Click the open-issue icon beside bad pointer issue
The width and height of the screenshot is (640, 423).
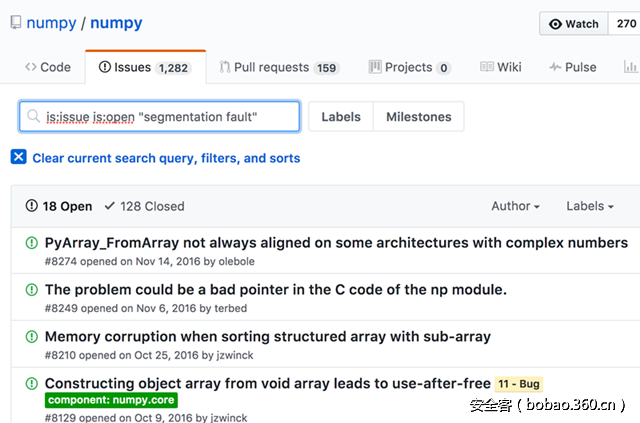tap(31, 290)
